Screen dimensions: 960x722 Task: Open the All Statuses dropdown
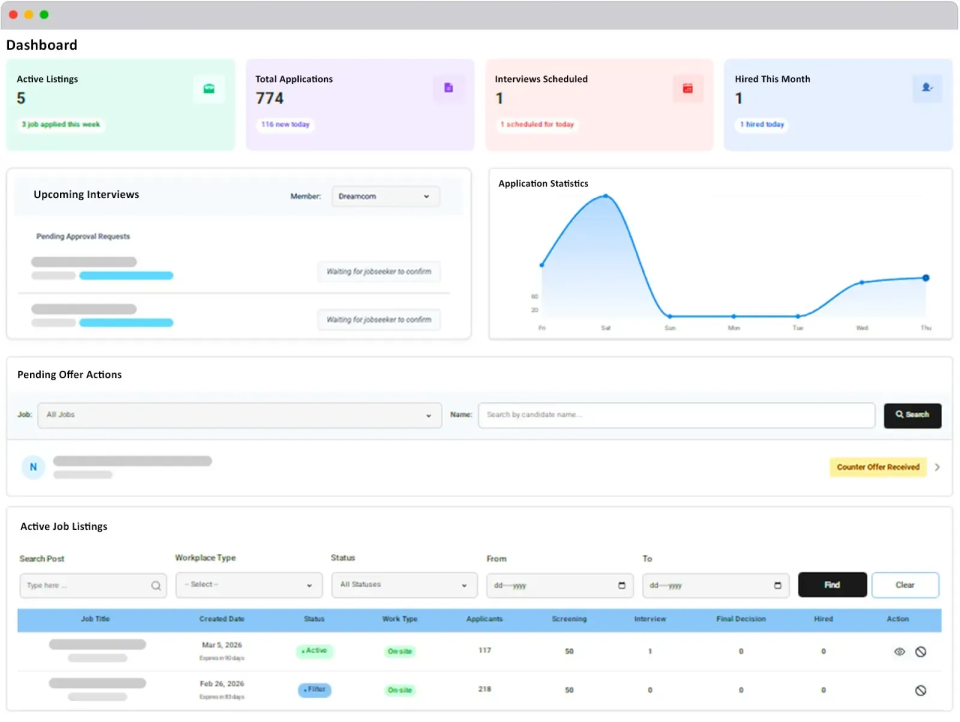(404, 585)
